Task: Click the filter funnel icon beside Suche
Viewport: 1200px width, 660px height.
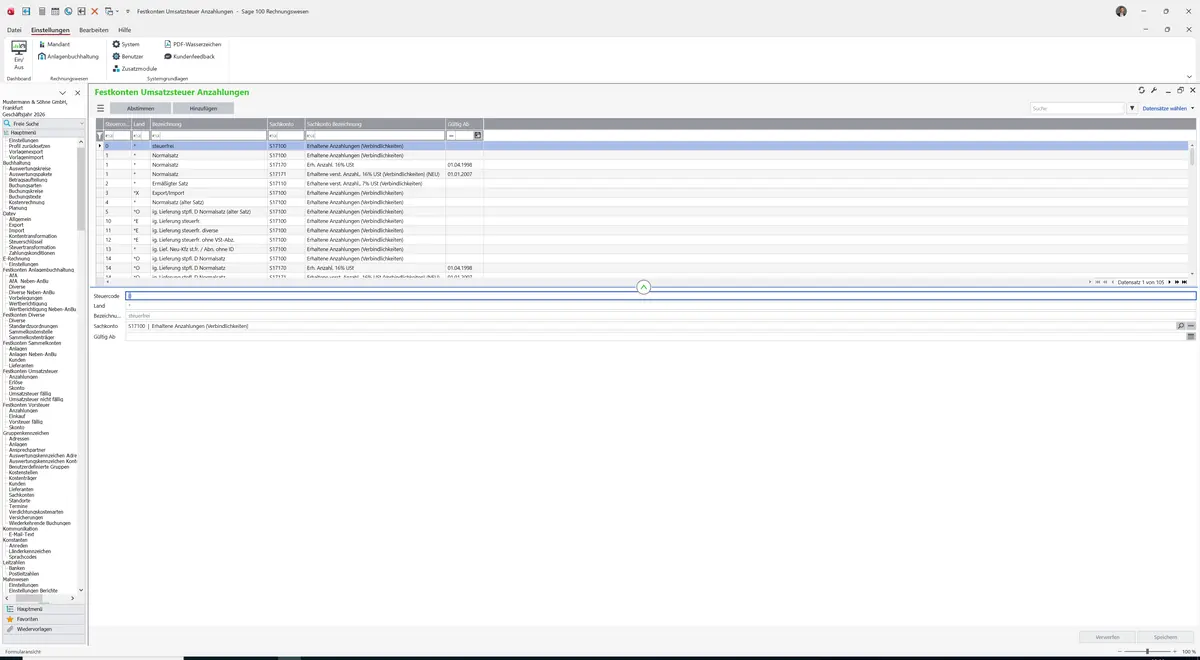Action: [x=1132, y=108]
